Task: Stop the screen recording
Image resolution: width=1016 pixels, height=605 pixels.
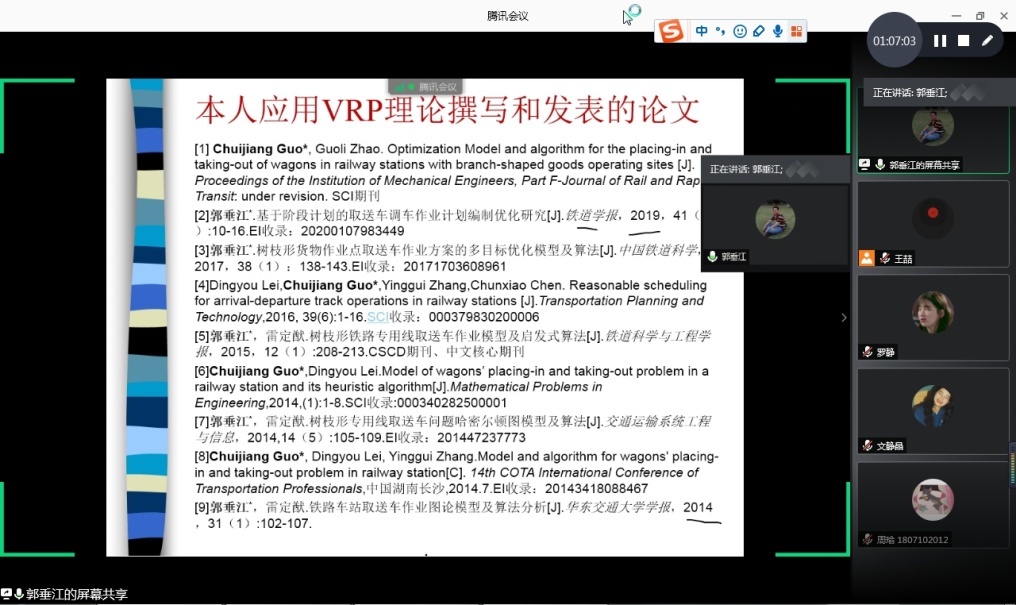Action: coord(964,41)
